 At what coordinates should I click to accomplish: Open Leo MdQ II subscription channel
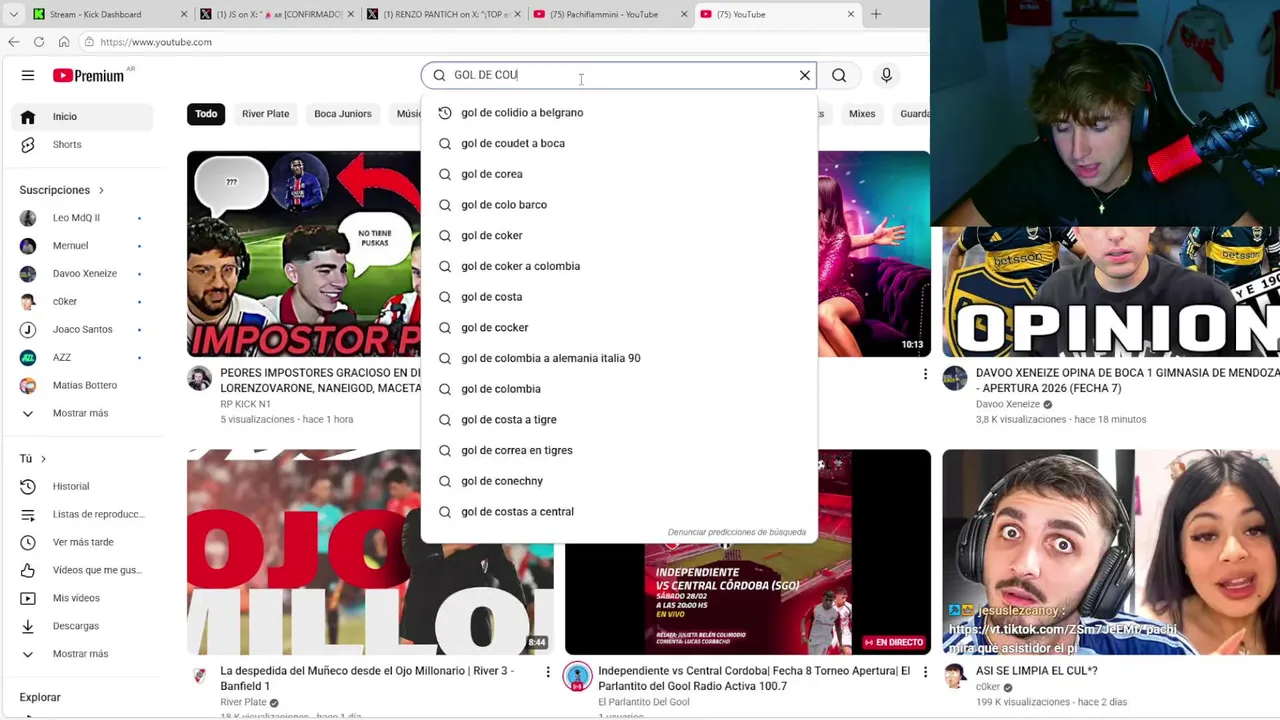pyautogui.click(x=83, y=217)
